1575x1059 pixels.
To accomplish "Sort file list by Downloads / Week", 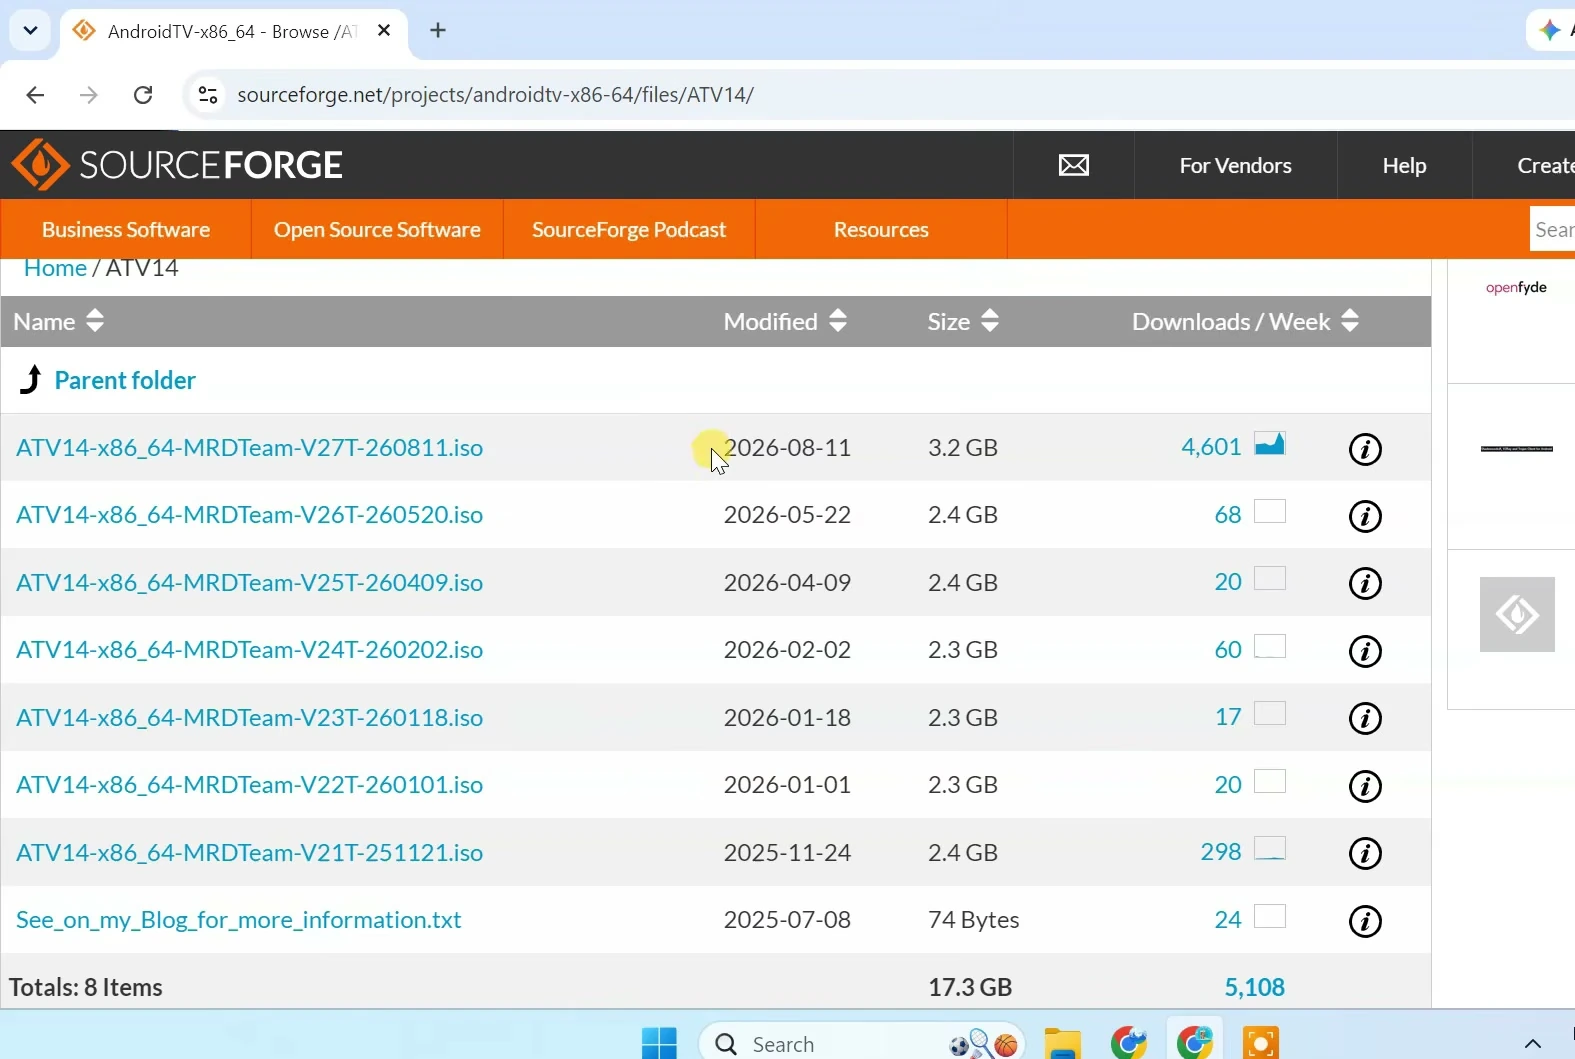I will click(1245, 321).
